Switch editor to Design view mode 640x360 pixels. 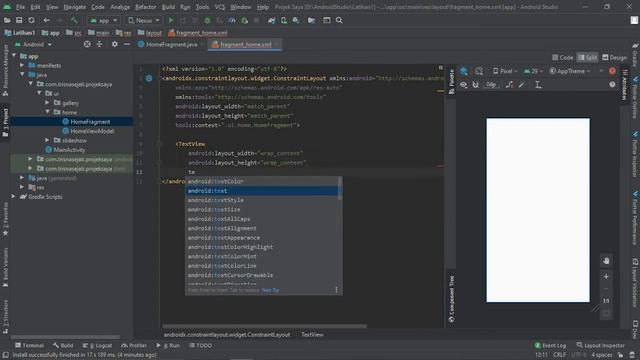pyautogui.click(x=615, y=58)
